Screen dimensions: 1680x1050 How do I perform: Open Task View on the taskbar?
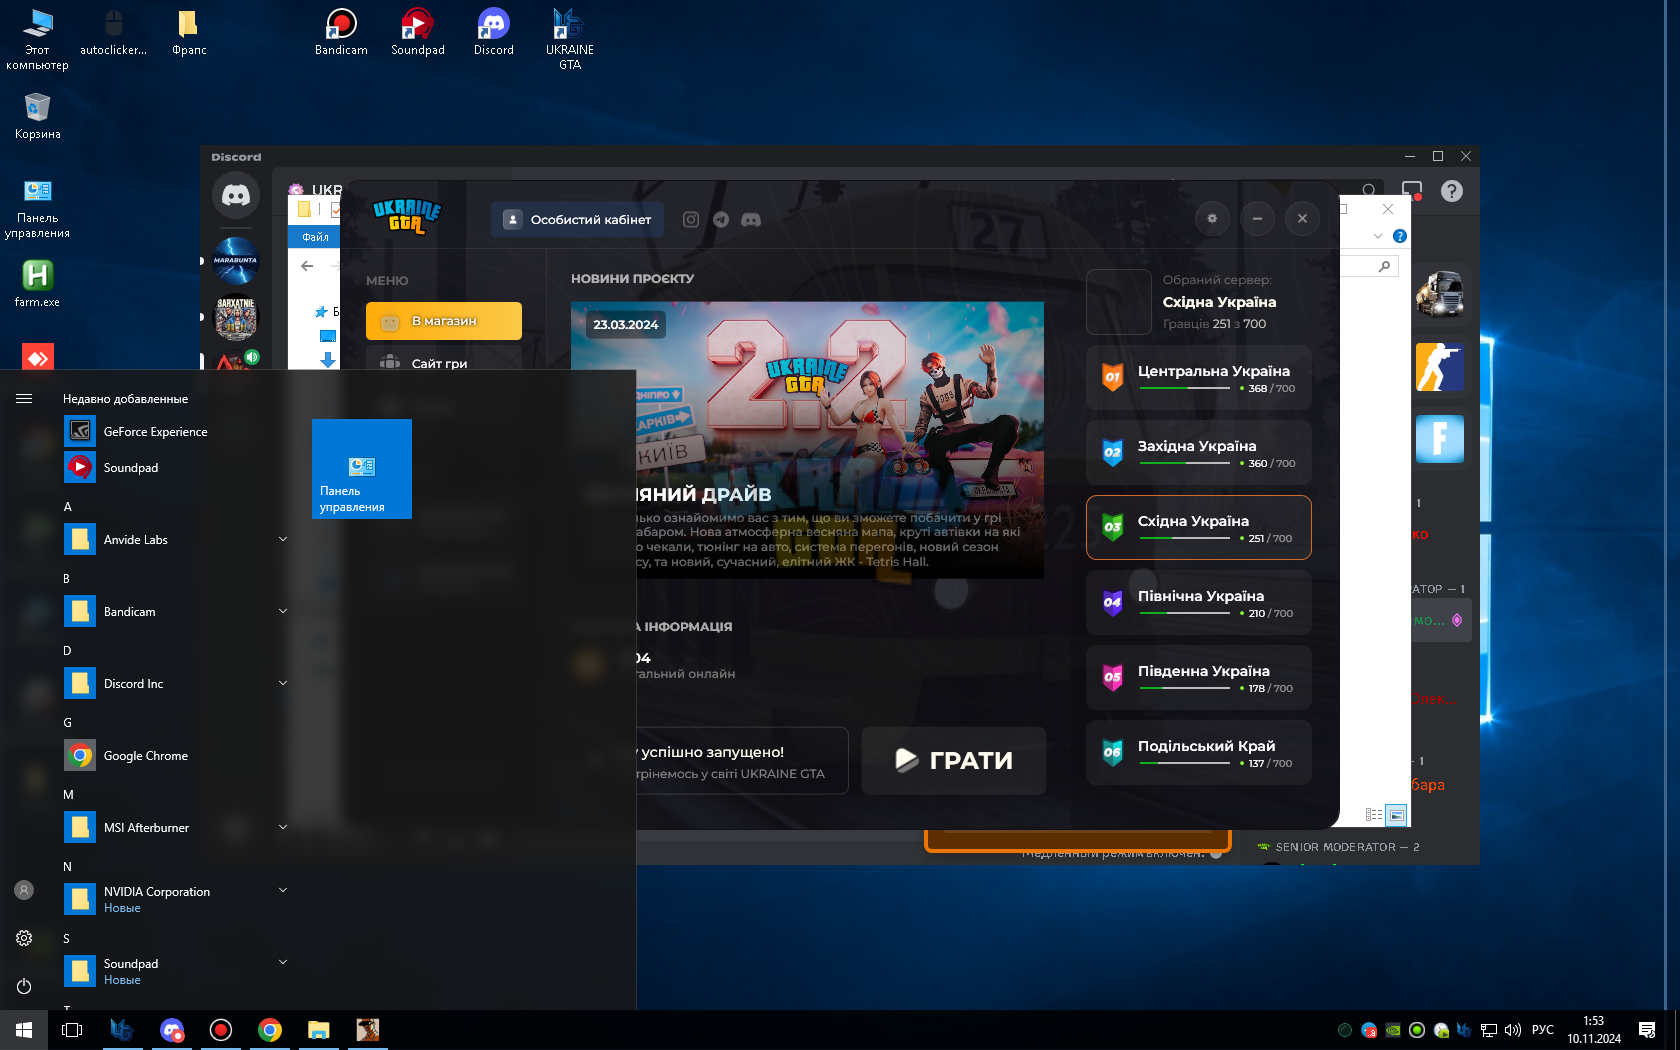point(72,1030)
